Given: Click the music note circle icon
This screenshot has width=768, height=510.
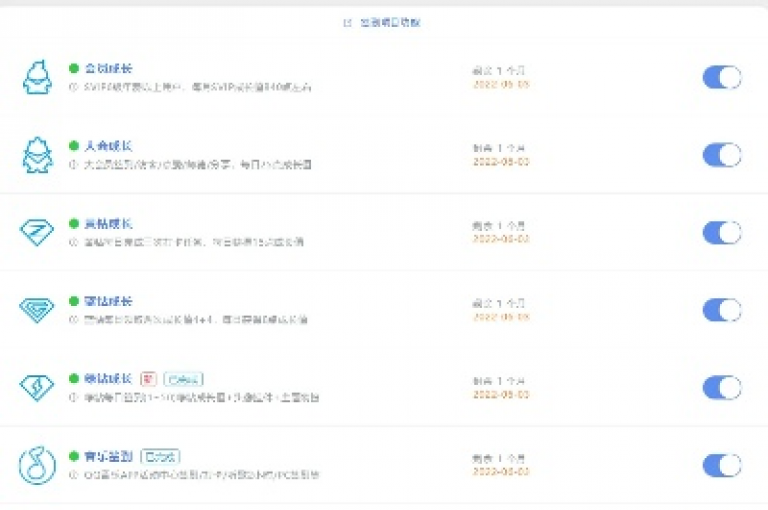Looking at the screenshot, I should (x=37, y=465).
